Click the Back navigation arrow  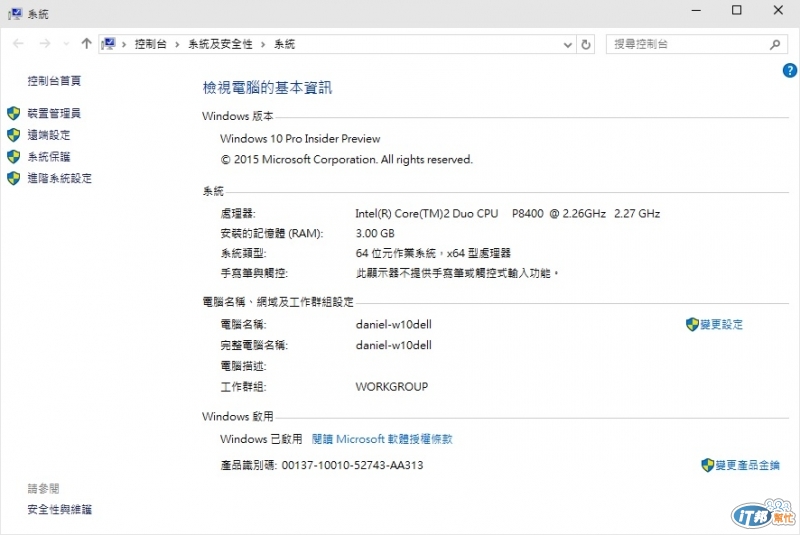[18, 44]
